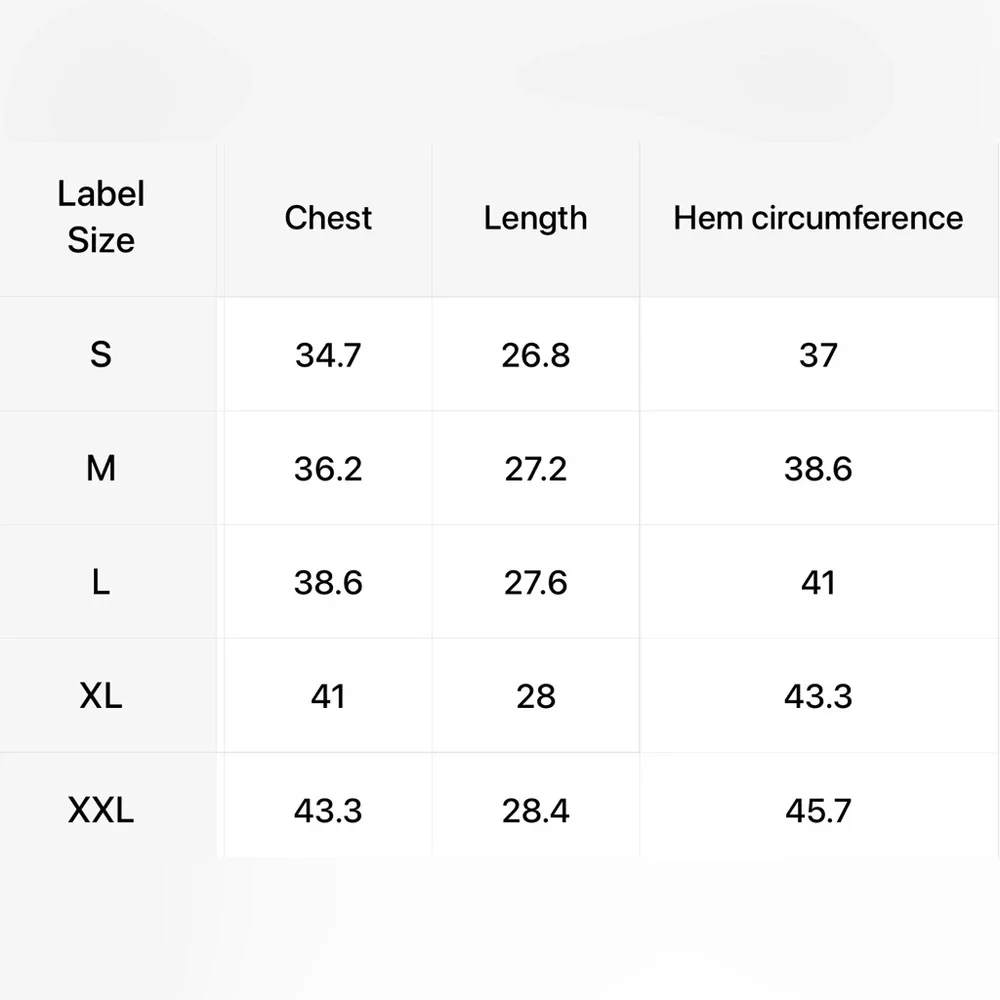
Task: Select hem circumference 37 for size S
Action: click(x=818, y=354)
